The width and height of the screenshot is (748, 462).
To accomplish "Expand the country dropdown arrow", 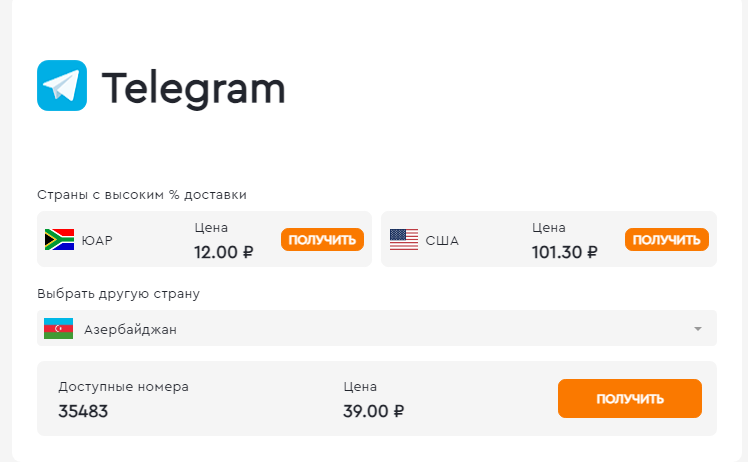I will (697, 329).
